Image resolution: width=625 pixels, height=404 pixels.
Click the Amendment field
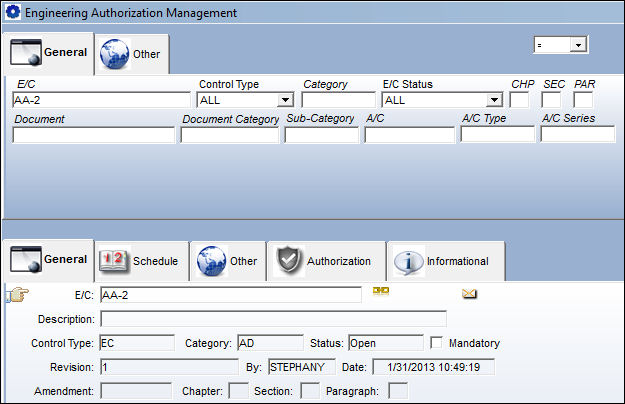(x=136, y=391)
